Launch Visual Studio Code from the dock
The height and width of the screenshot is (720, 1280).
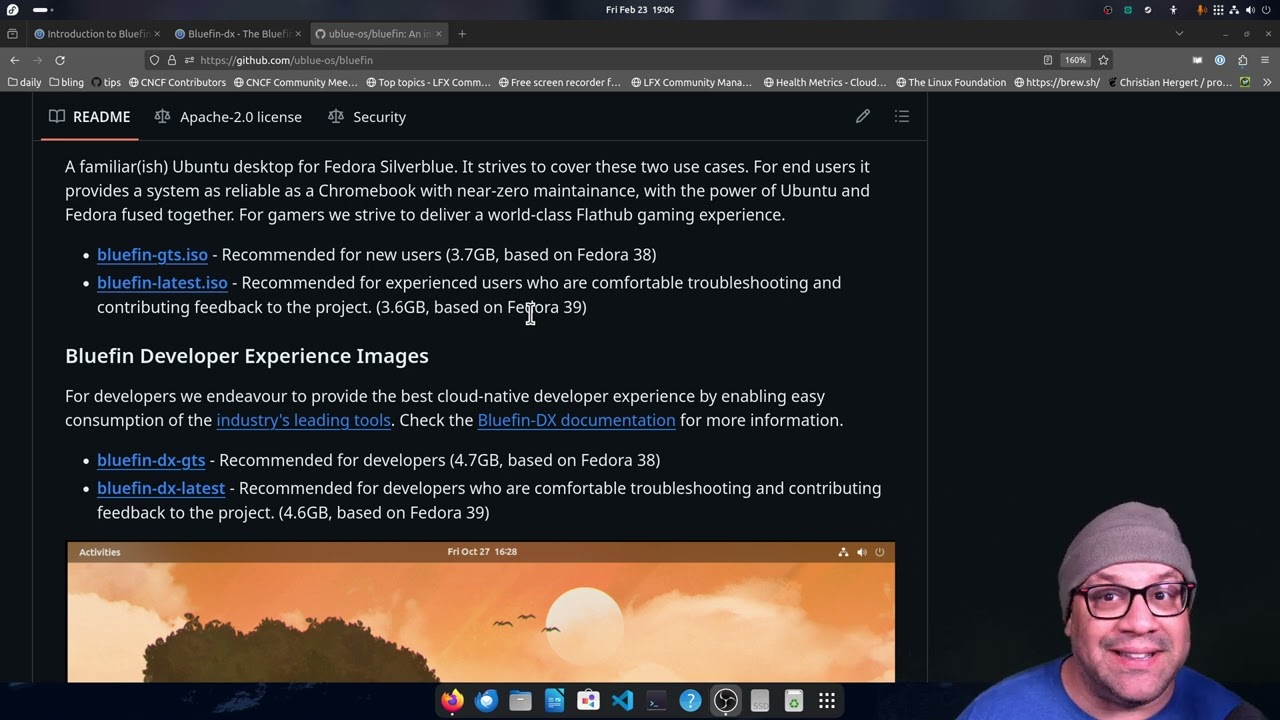pos(622,701)
